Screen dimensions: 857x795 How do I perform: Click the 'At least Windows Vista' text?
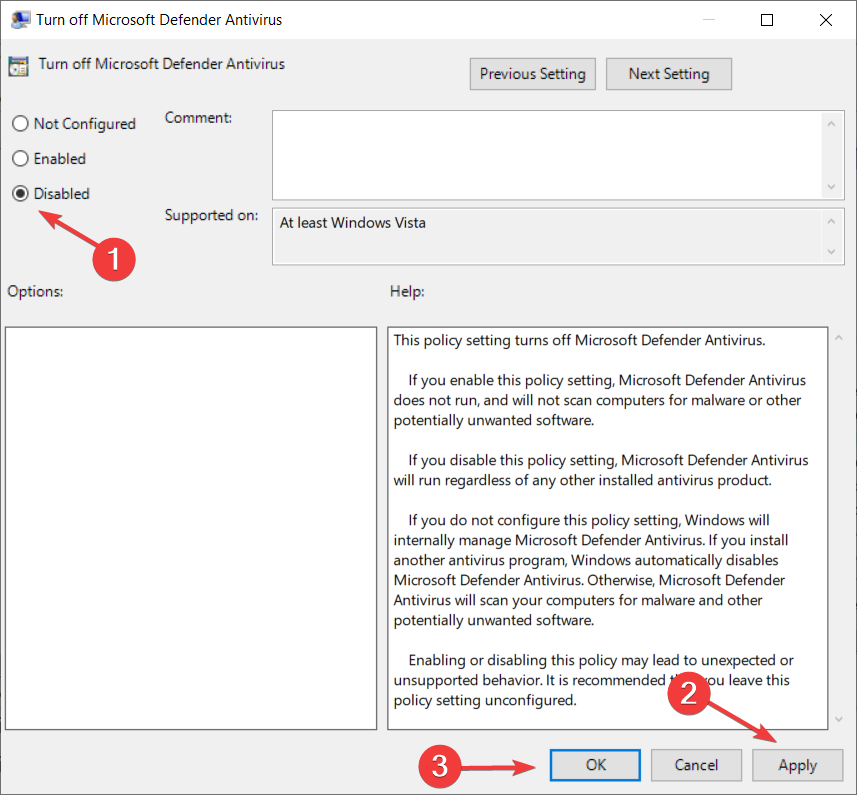click(353, 223)
